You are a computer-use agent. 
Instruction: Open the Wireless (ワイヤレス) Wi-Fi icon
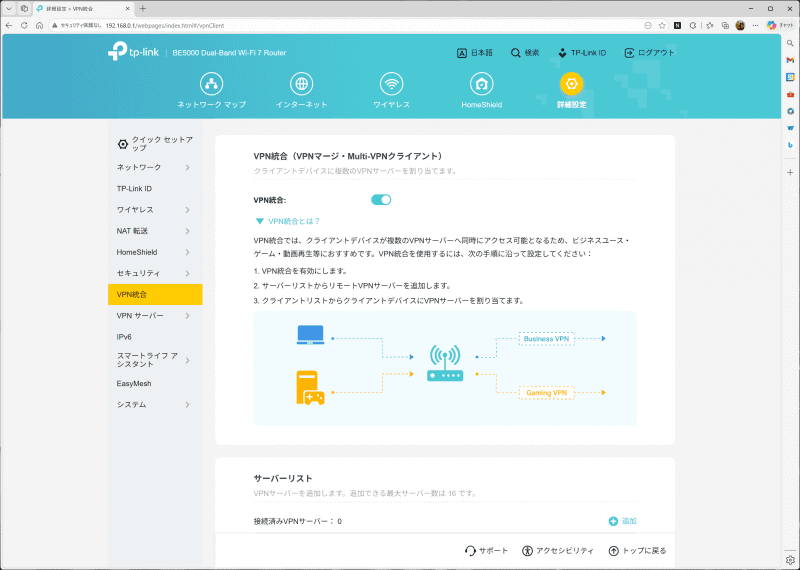click(x=391, y=84)
